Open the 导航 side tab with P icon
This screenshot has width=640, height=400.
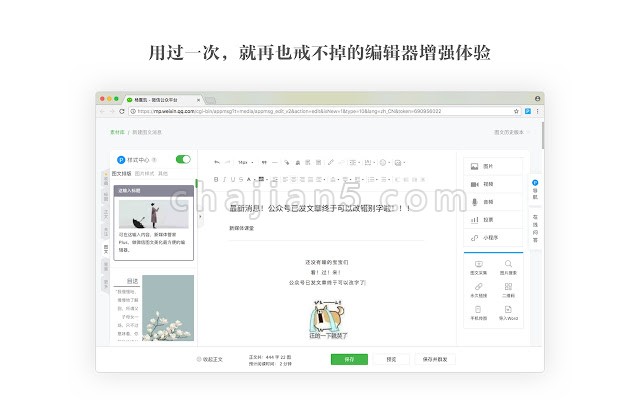tap(535, 189)
